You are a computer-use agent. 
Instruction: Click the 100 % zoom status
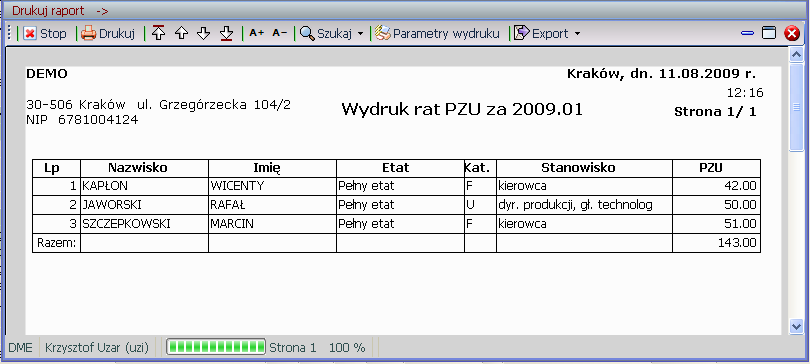point(347,347)
